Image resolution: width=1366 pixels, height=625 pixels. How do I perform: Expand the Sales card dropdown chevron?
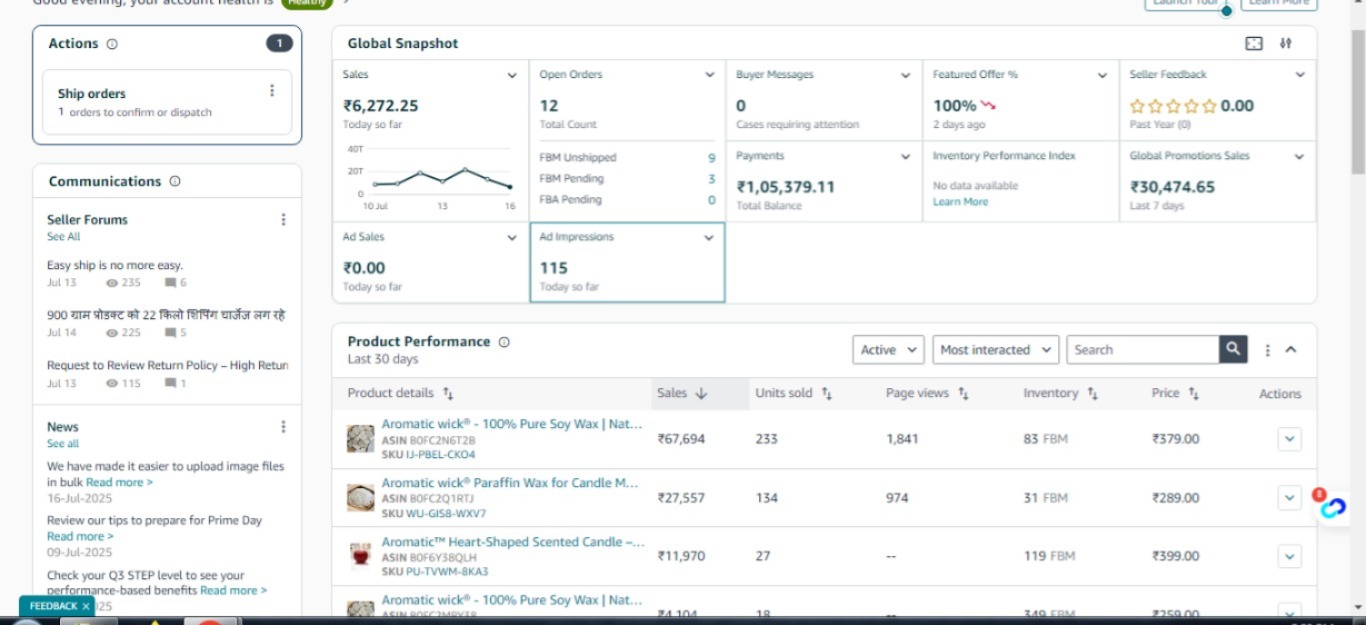[x=512, y=75]
